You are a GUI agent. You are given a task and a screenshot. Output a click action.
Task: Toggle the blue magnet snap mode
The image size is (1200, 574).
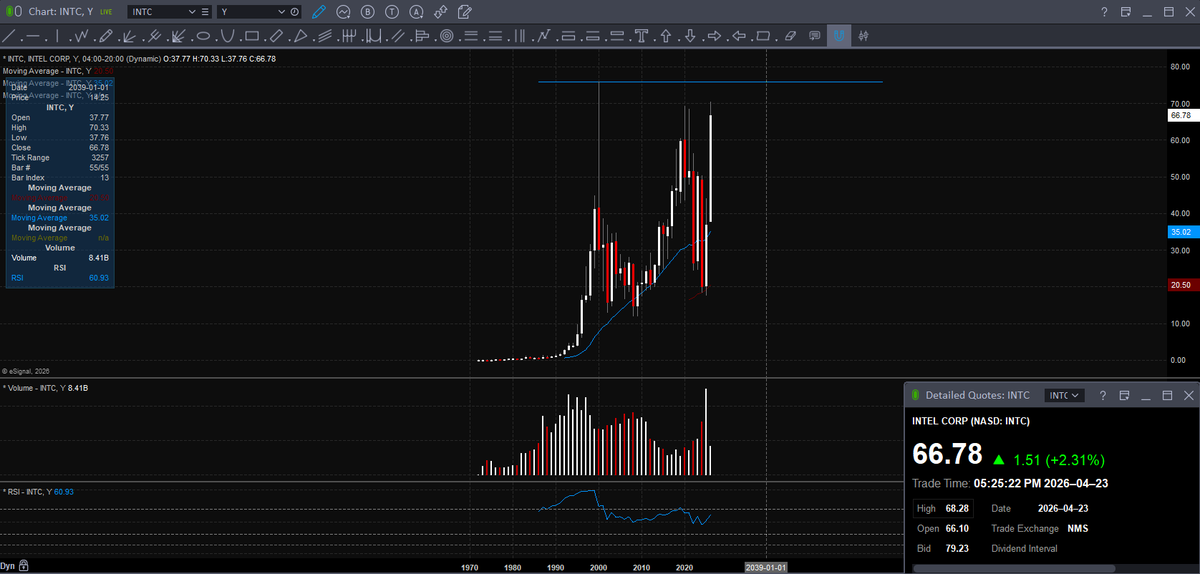tap(839, 36)
